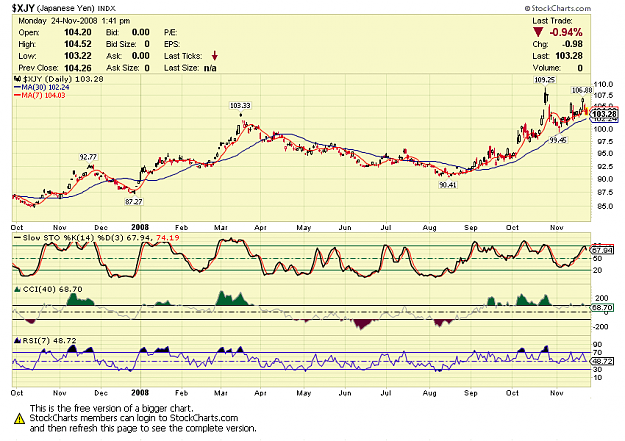
Task: Click the RSI(7) area legend icon
Action: click(x=17, y=341)
